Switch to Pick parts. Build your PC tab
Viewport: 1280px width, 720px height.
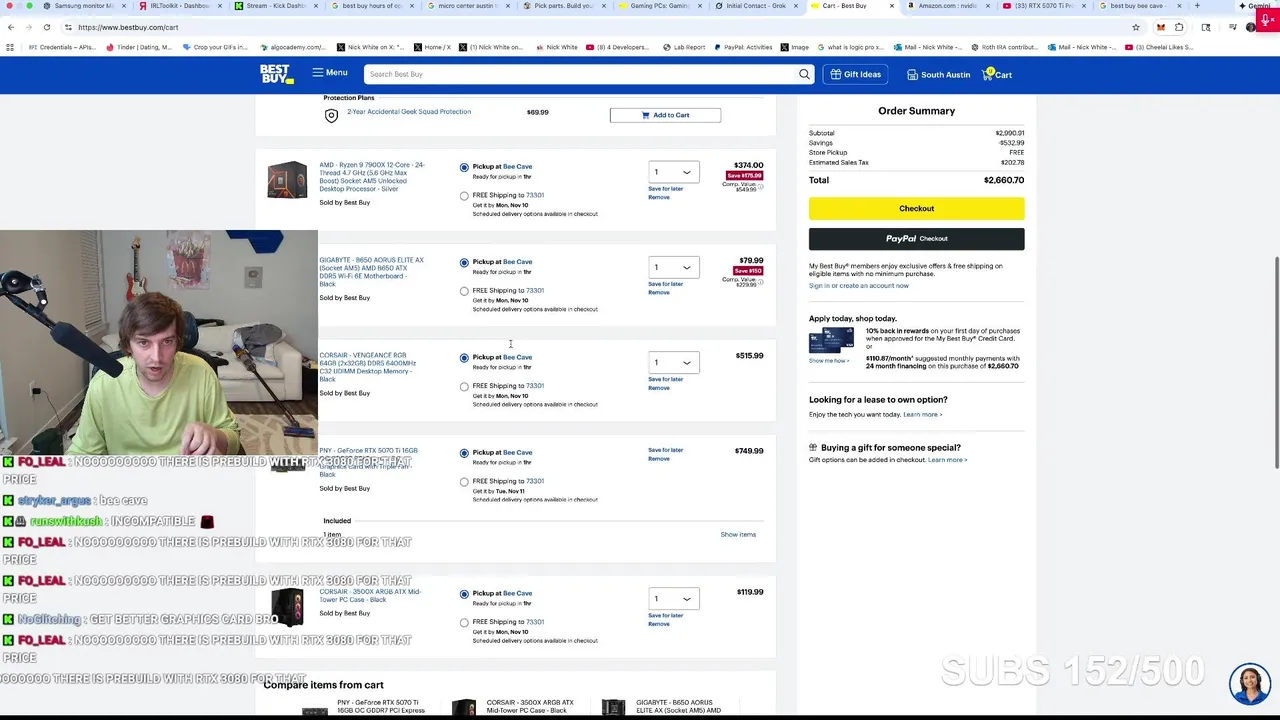(x=562, y=6)
